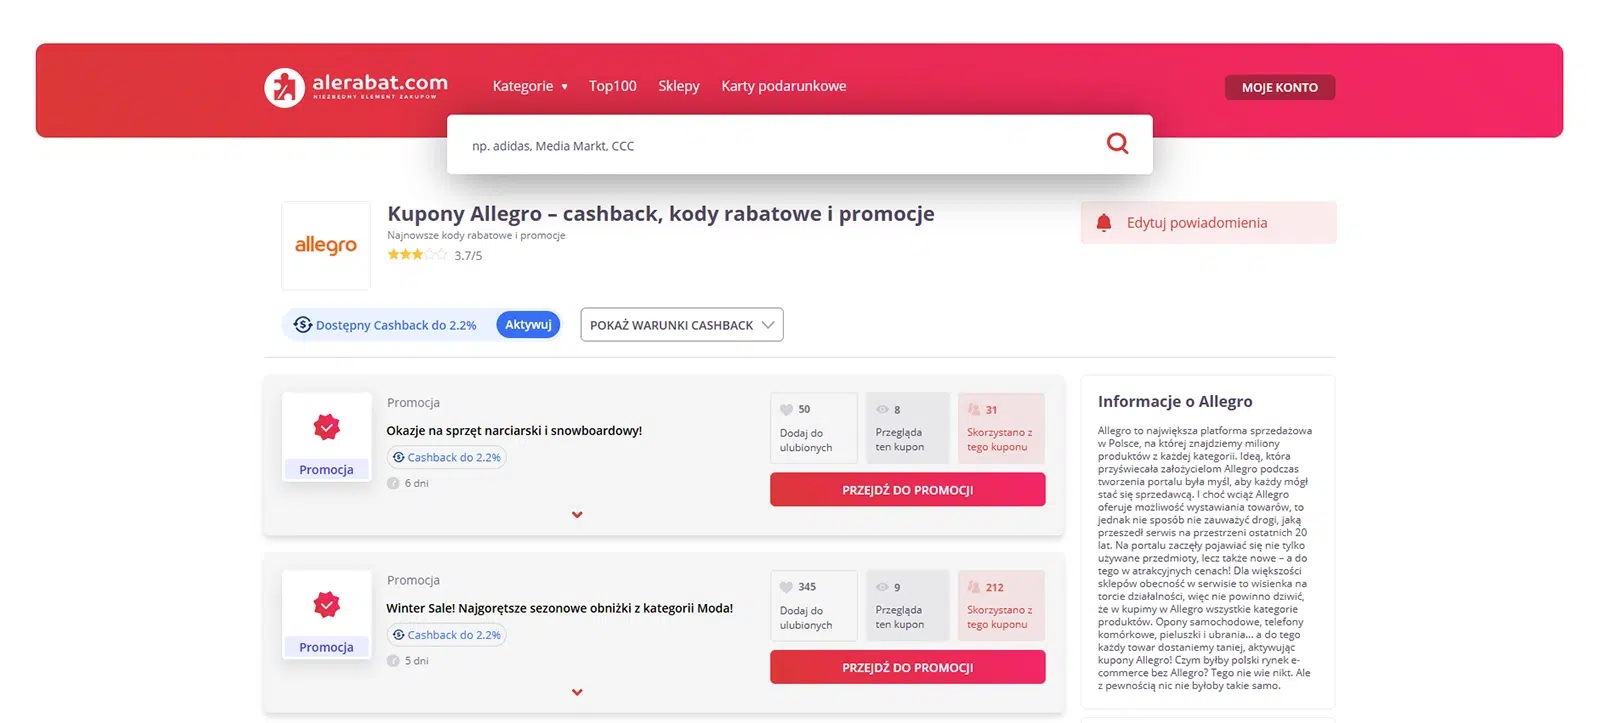Screen dimensions: 1600x723
Task: Click the MOJE KONTO button
Action: pyautogui.click(x=1280, y=87)
